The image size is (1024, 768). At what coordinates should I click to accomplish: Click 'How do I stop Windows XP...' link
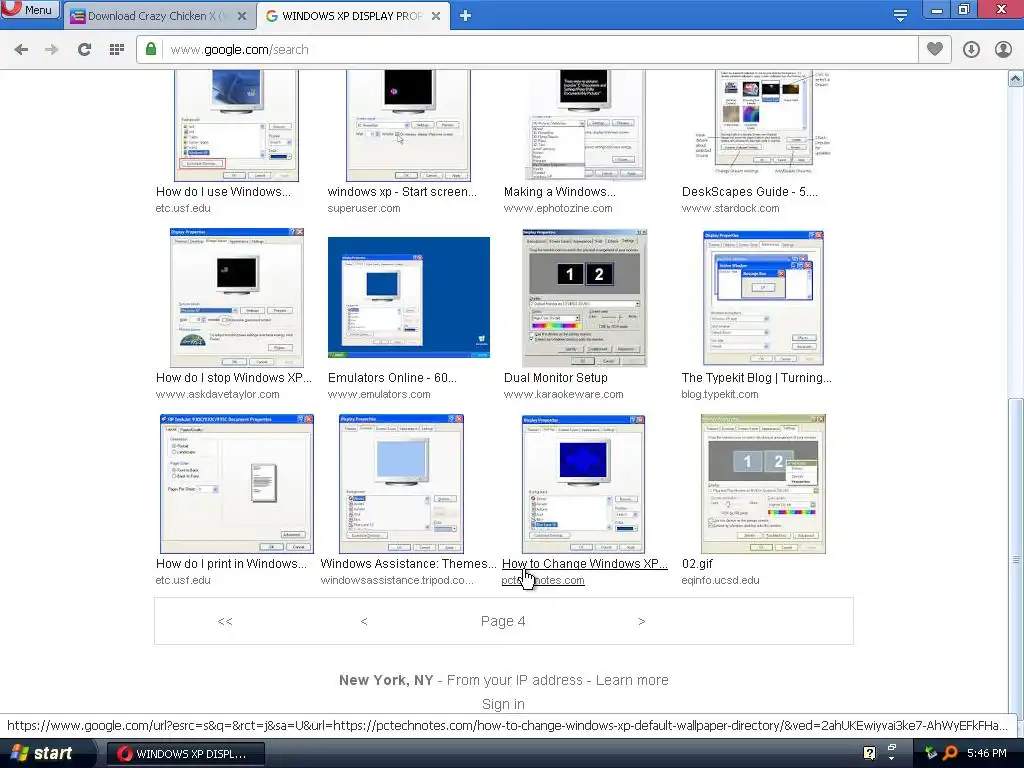point(234,377)
